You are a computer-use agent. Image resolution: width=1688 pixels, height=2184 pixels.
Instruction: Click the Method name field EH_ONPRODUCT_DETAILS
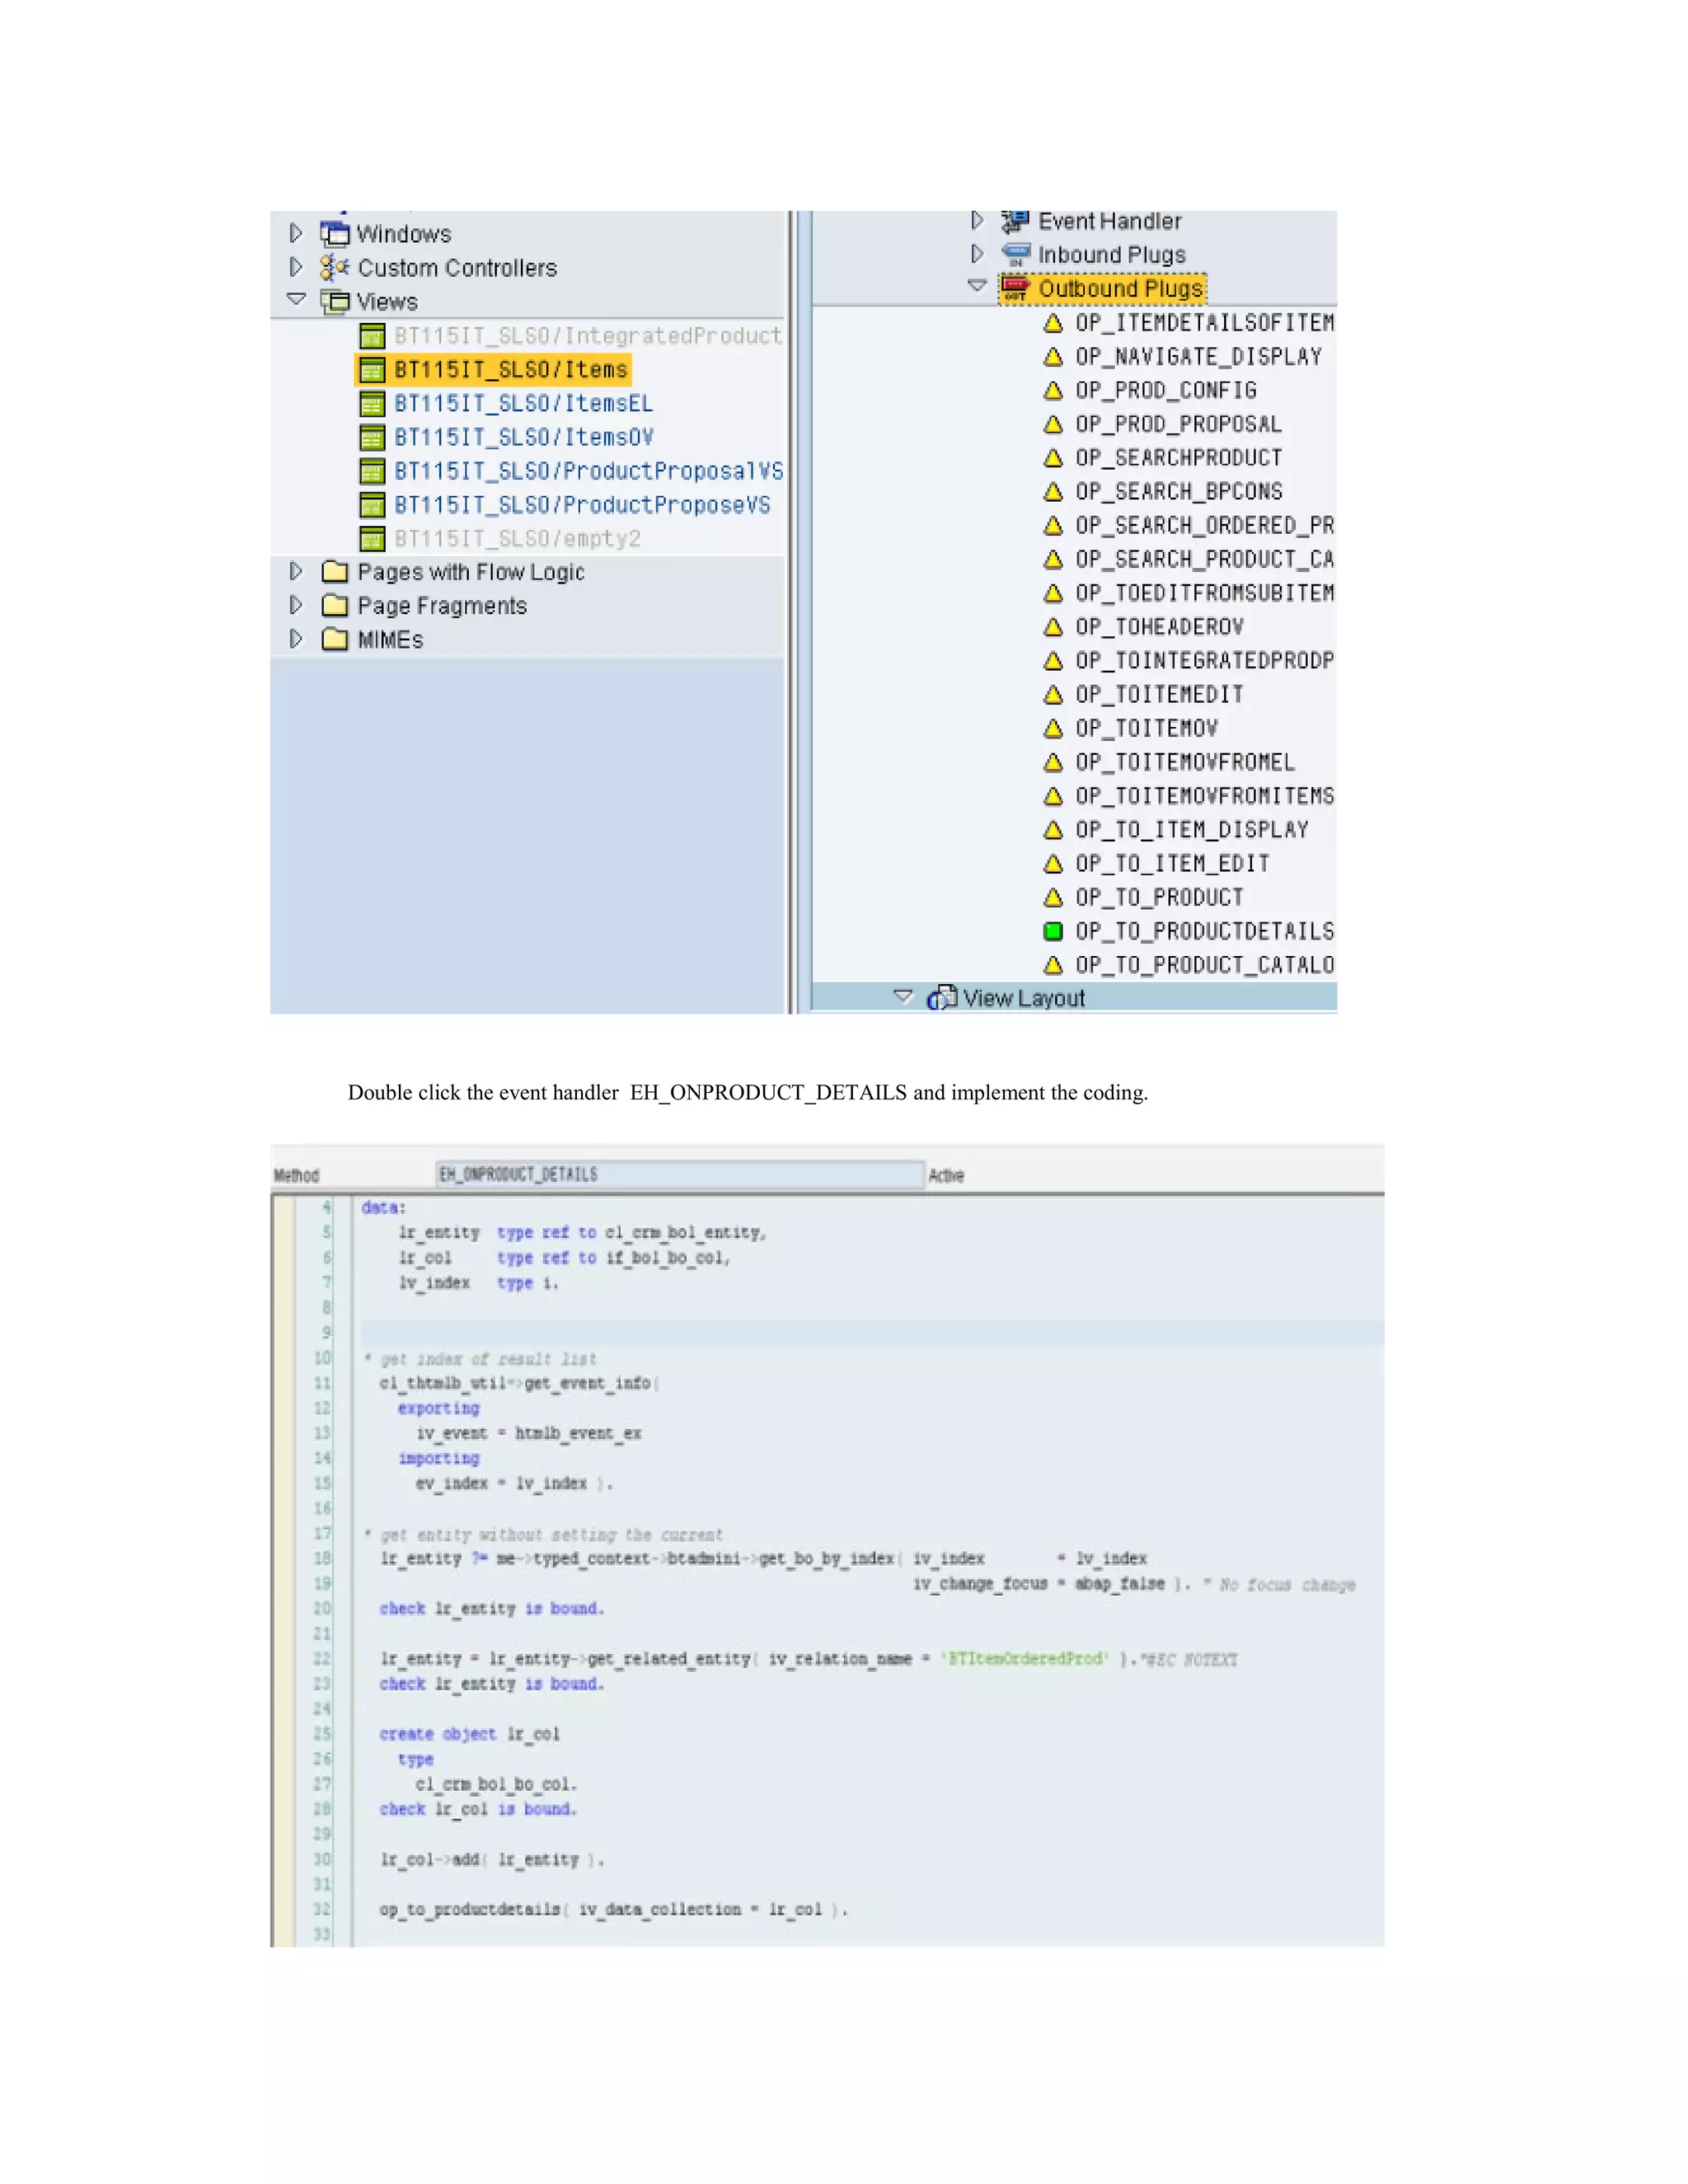tap(680, 1174)
